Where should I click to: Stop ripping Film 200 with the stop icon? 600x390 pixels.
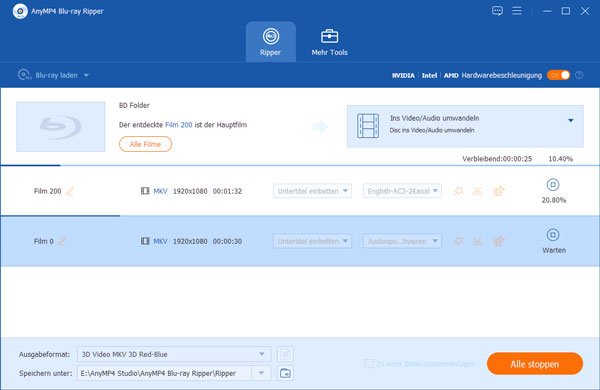[553, 185]
